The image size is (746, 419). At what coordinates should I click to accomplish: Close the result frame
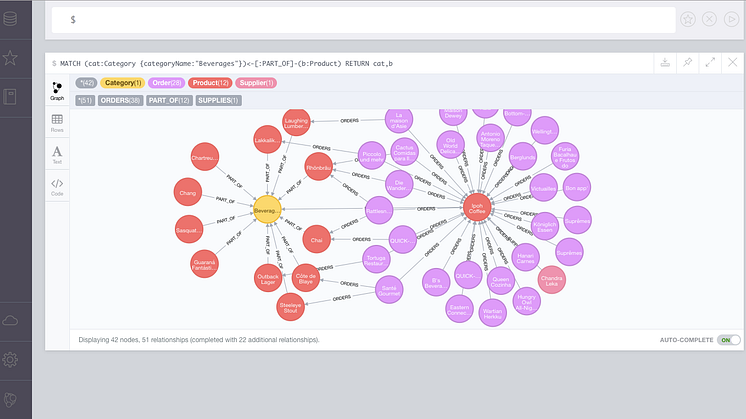733,62
